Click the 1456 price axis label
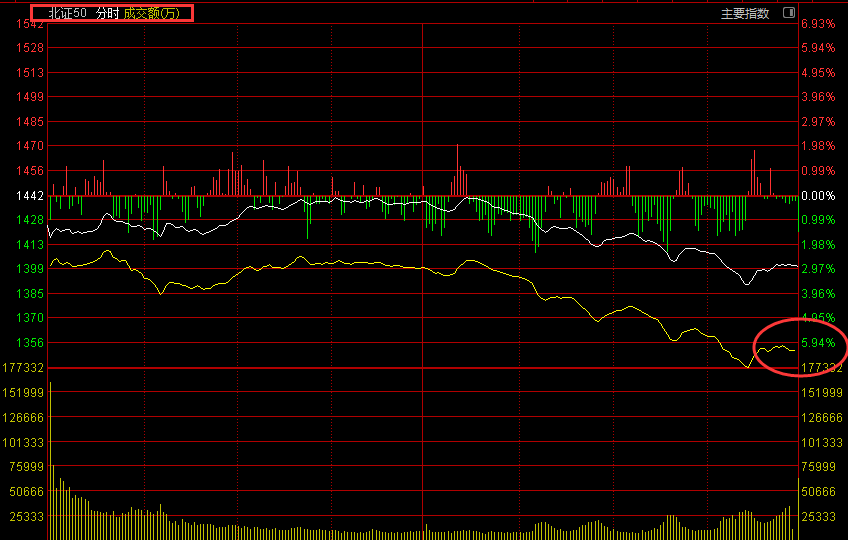 (30, 170)
